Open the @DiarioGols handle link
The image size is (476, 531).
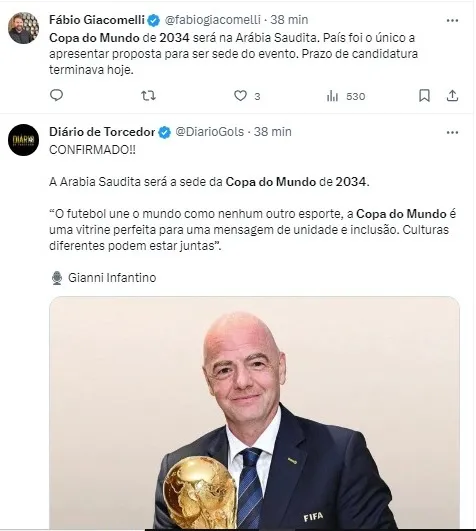[210, 132]
